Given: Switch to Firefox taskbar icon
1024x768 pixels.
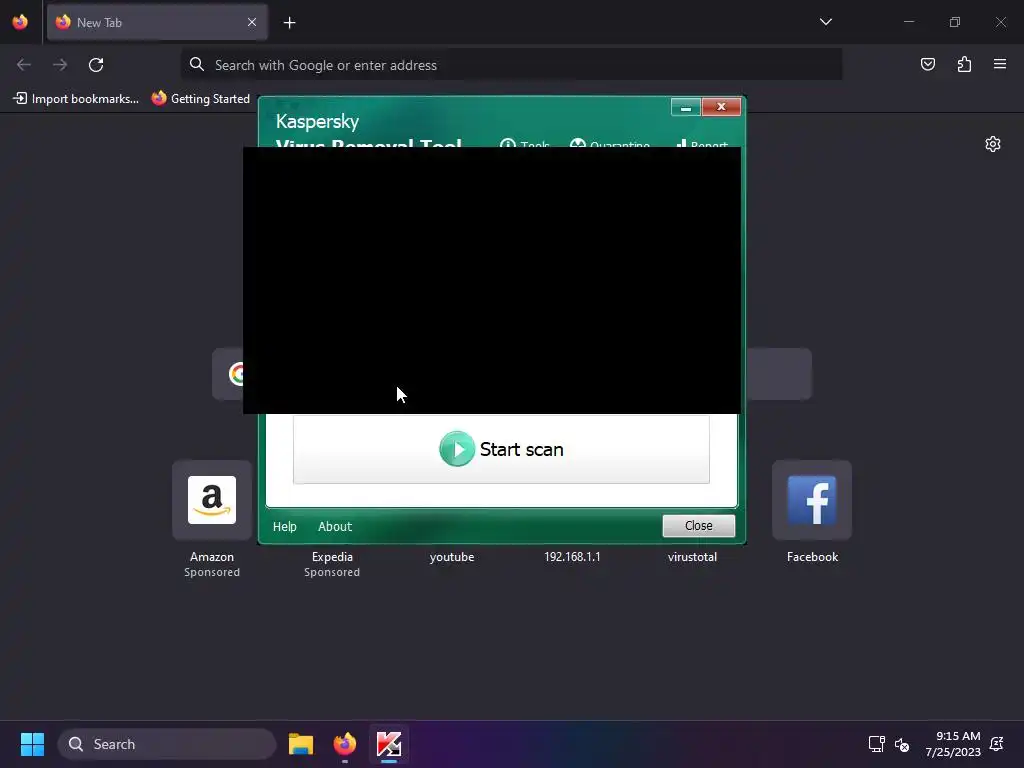Looking at the screenshot, I should click(x=345, y=744).
